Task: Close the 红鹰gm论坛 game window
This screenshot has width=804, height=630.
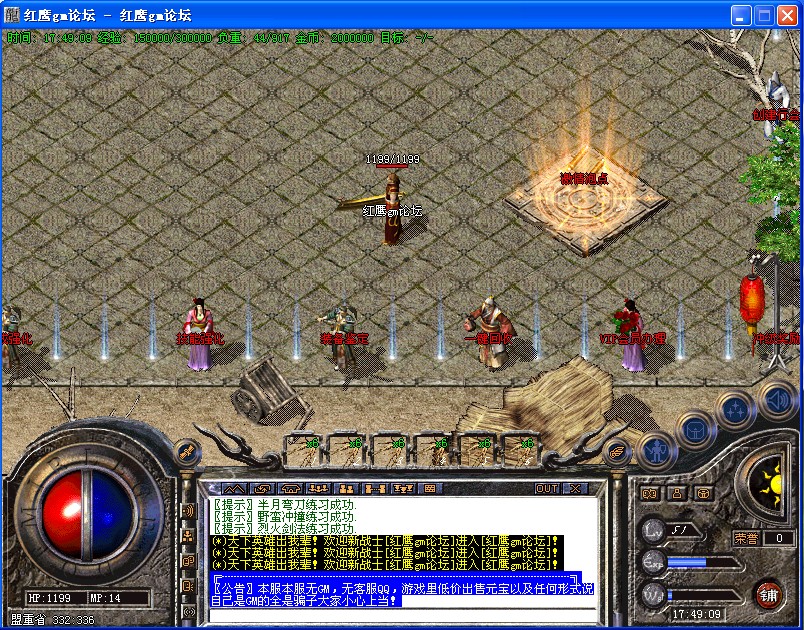Action: [x=787, y=16]
